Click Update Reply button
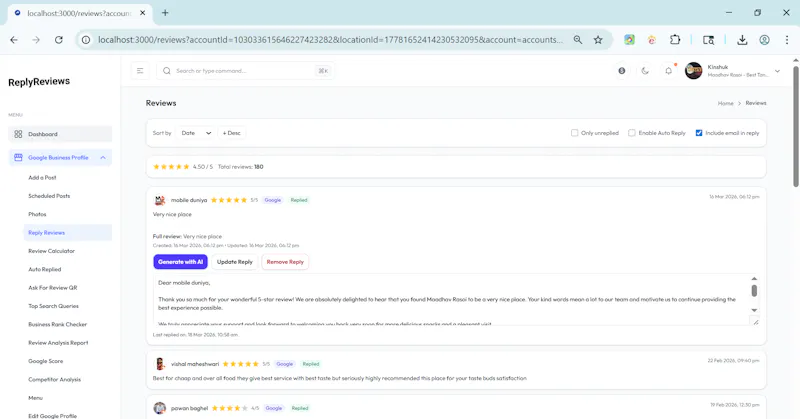 point(235,262)
